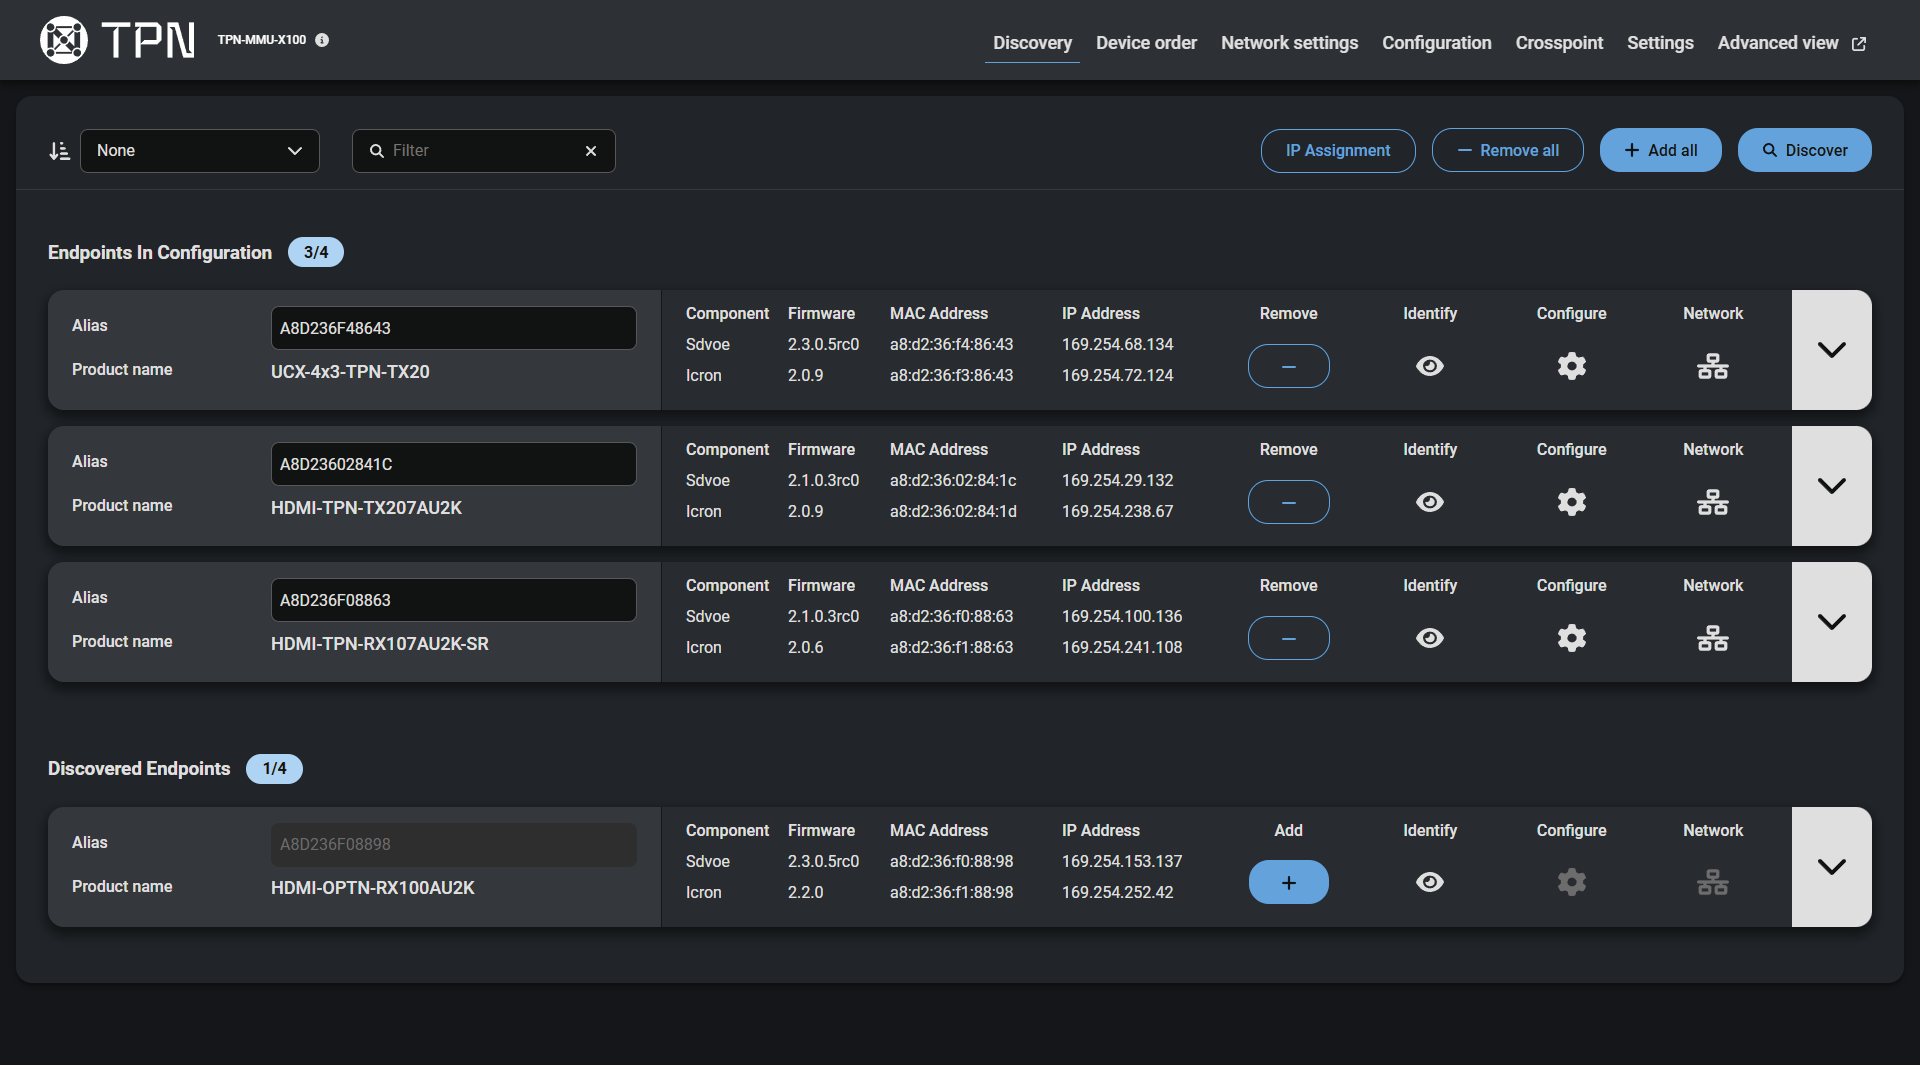Toggle Identify eye for UCX-4x3-TPN-TX20

pyautogui.click(x=1430, y=366)
